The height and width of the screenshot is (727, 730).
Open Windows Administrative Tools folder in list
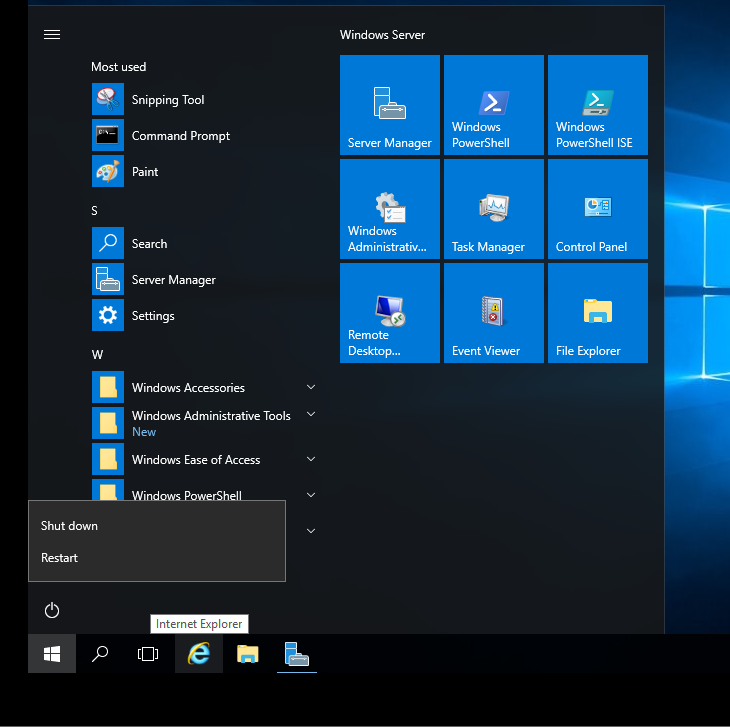pos(204,423)
